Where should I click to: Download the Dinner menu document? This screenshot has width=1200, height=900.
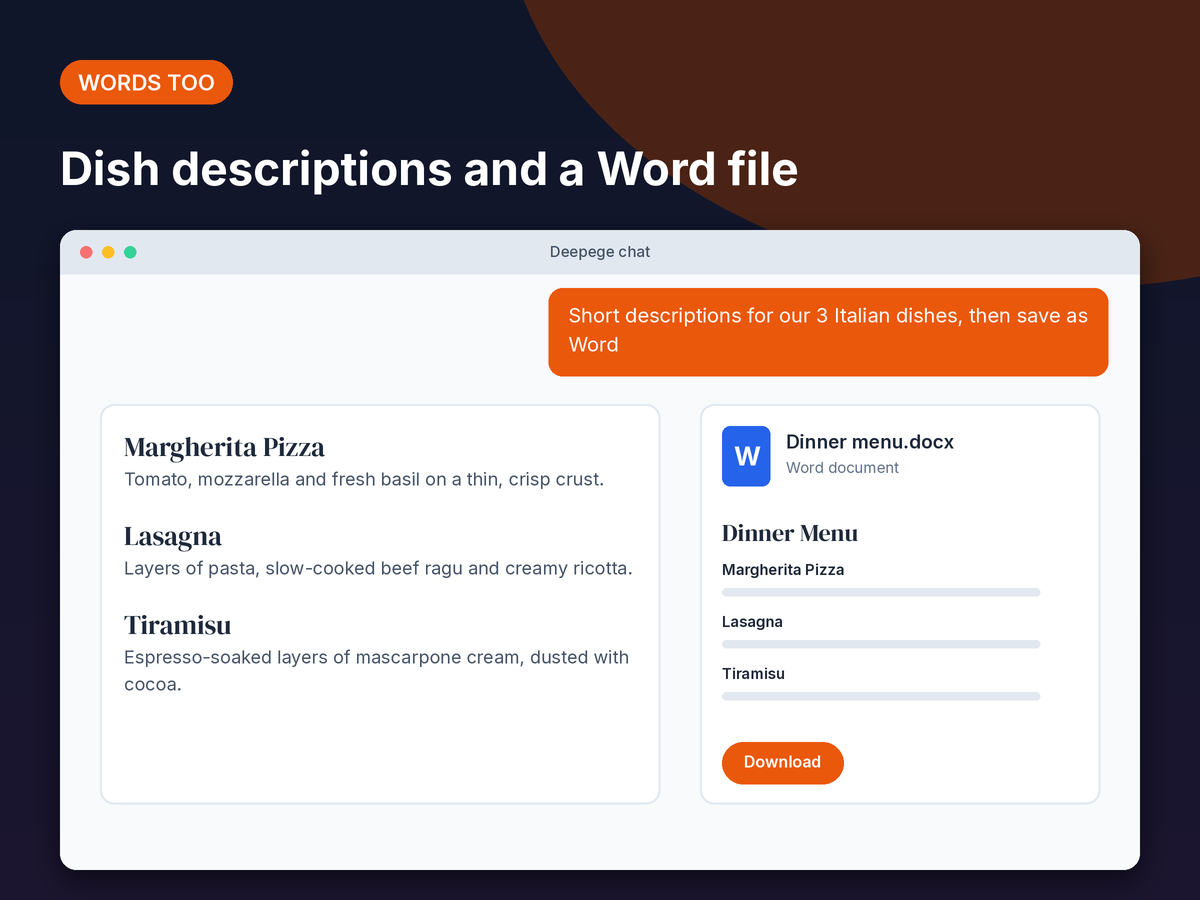click(x=783, y=762)
